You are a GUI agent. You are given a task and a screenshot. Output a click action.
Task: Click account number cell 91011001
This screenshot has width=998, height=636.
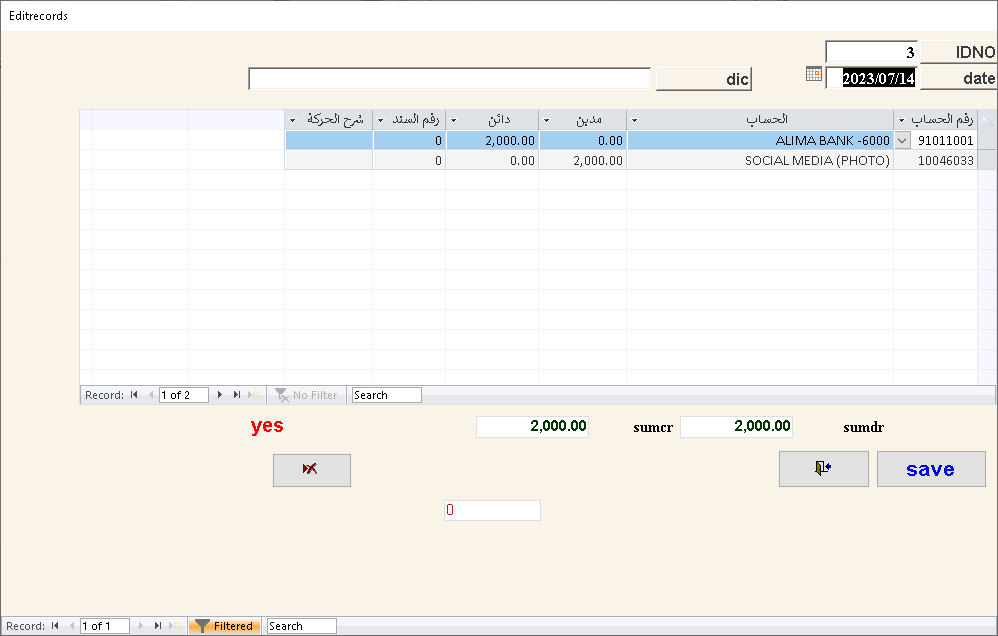pyautogui.click(x=945, y=140)
